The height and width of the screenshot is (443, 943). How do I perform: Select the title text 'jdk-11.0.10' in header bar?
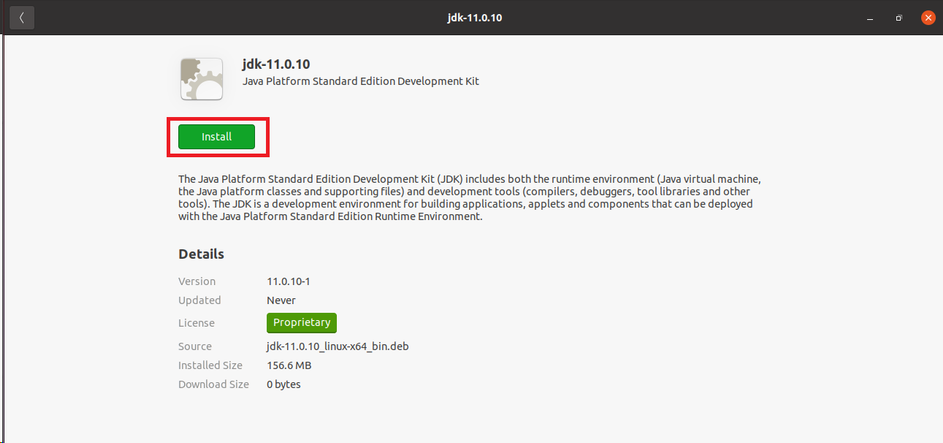point(475,18)
